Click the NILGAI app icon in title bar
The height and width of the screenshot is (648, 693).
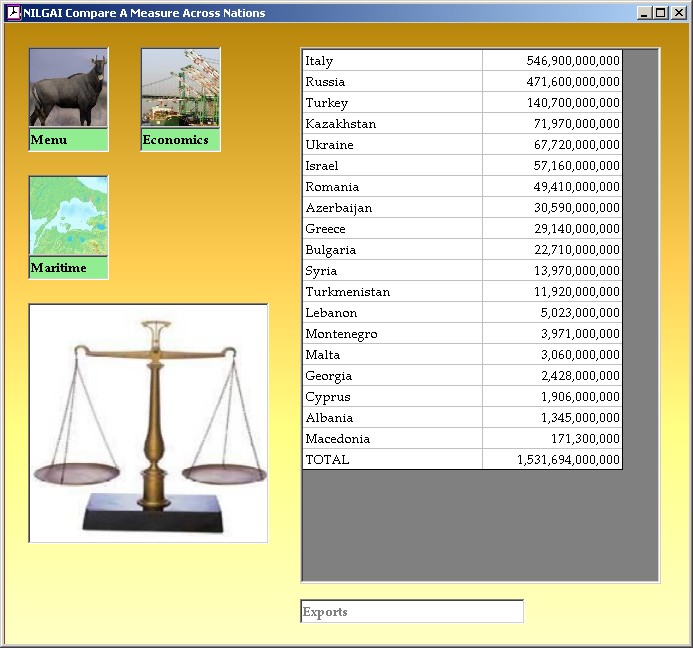(13, 13)
